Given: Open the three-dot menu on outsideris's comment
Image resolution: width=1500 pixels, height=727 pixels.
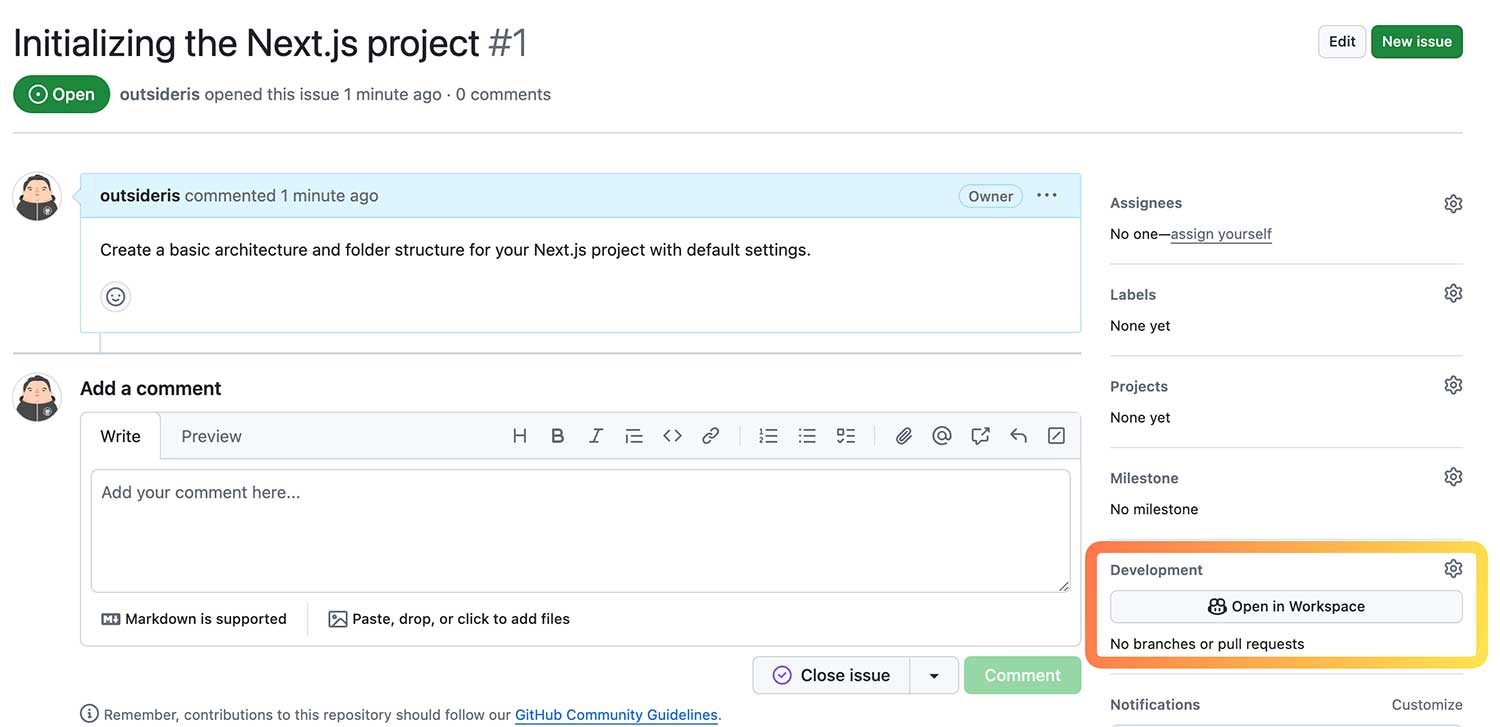Looking at the screenshot, I should (1047, 196).
